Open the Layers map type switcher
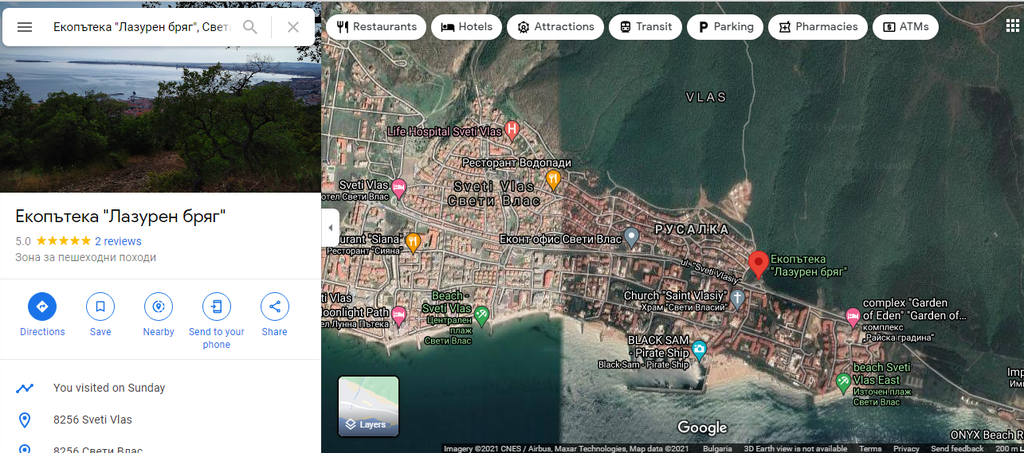The width and height of the screenshot is (1024, 453). [x=368, y=407]
